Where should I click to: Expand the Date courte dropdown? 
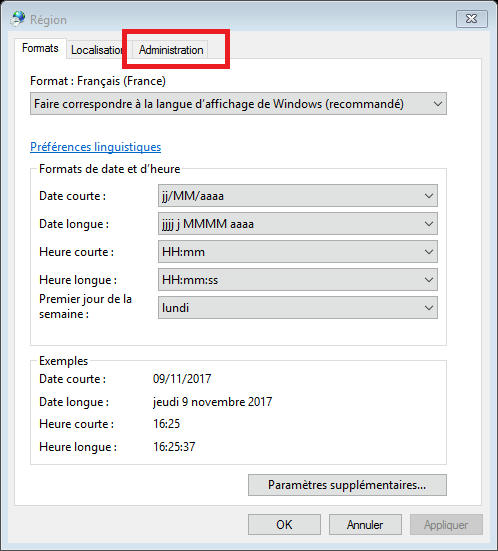click(298, 196)
